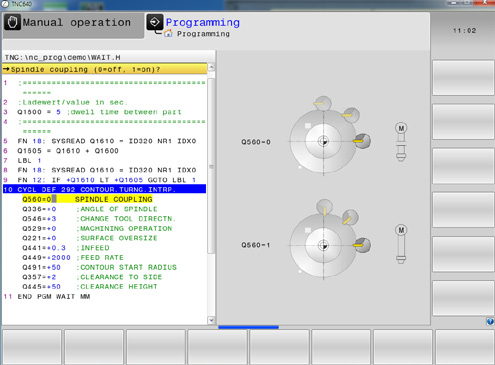Image resolution: width=495 pixels, height=365 pixels.
Task: Select line 1 separator comment of equals signs
Action: [x=104, y=87]
